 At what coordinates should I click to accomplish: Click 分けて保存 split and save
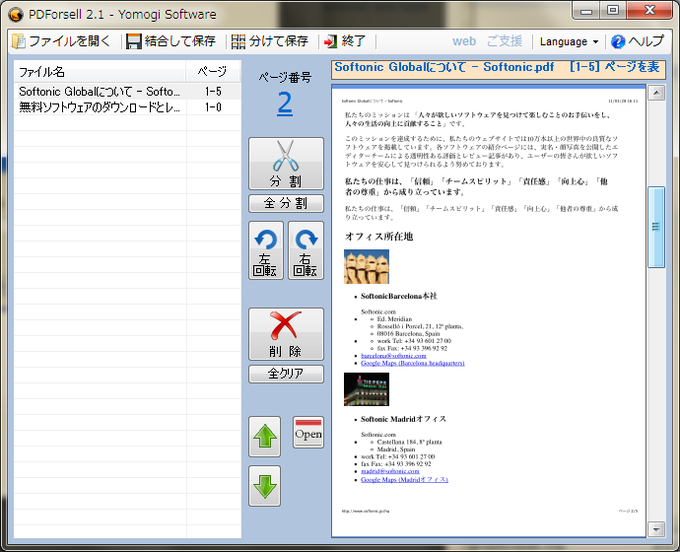(x=270, y=42)
